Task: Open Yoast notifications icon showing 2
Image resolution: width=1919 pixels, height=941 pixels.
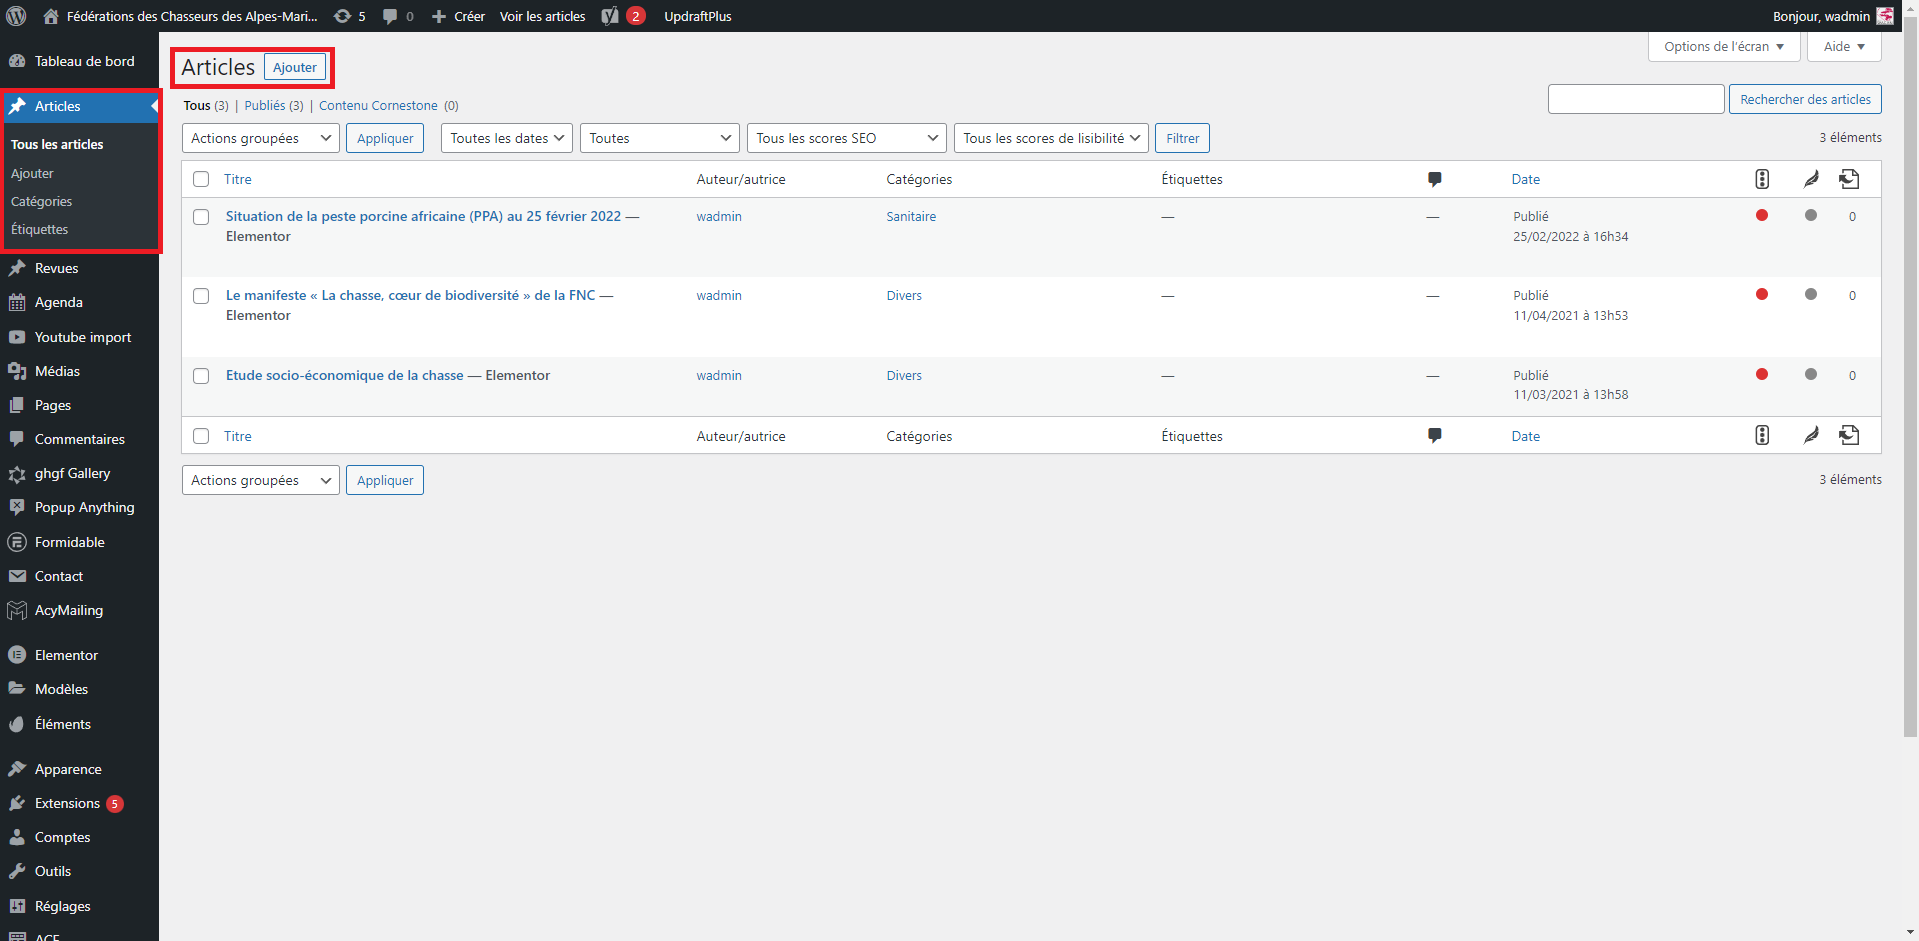Action: click(620, 16)
